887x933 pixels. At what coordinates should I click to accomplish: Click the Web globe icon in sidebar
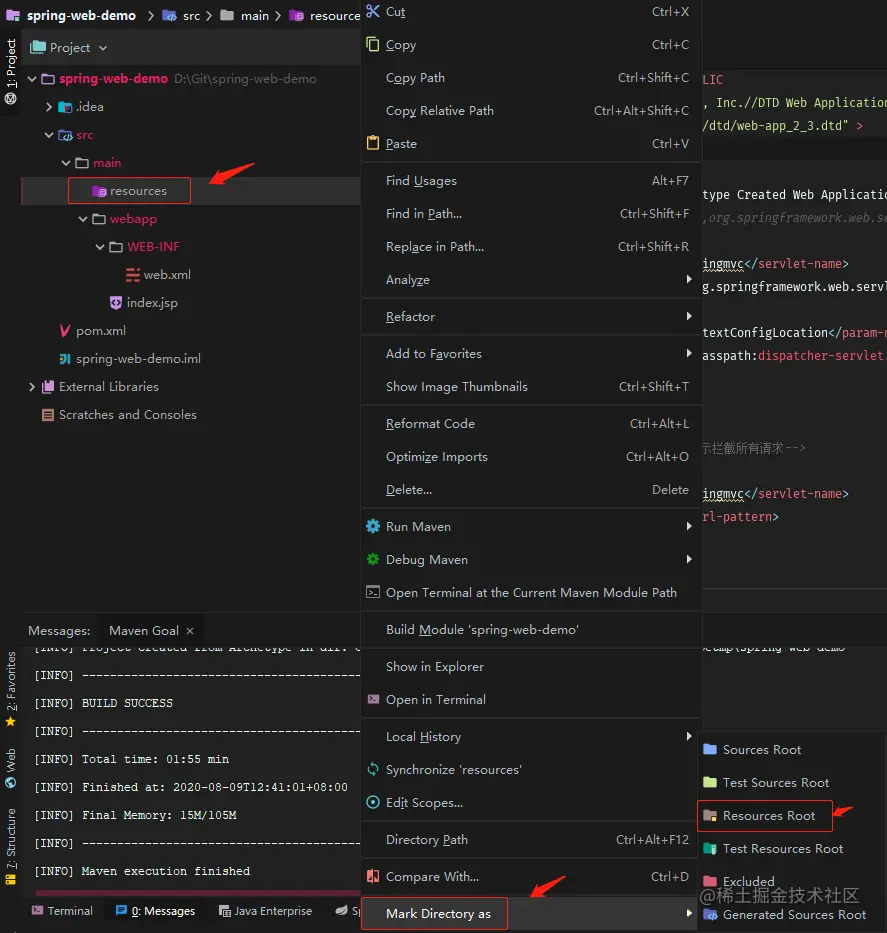click(x=10, y=782)
